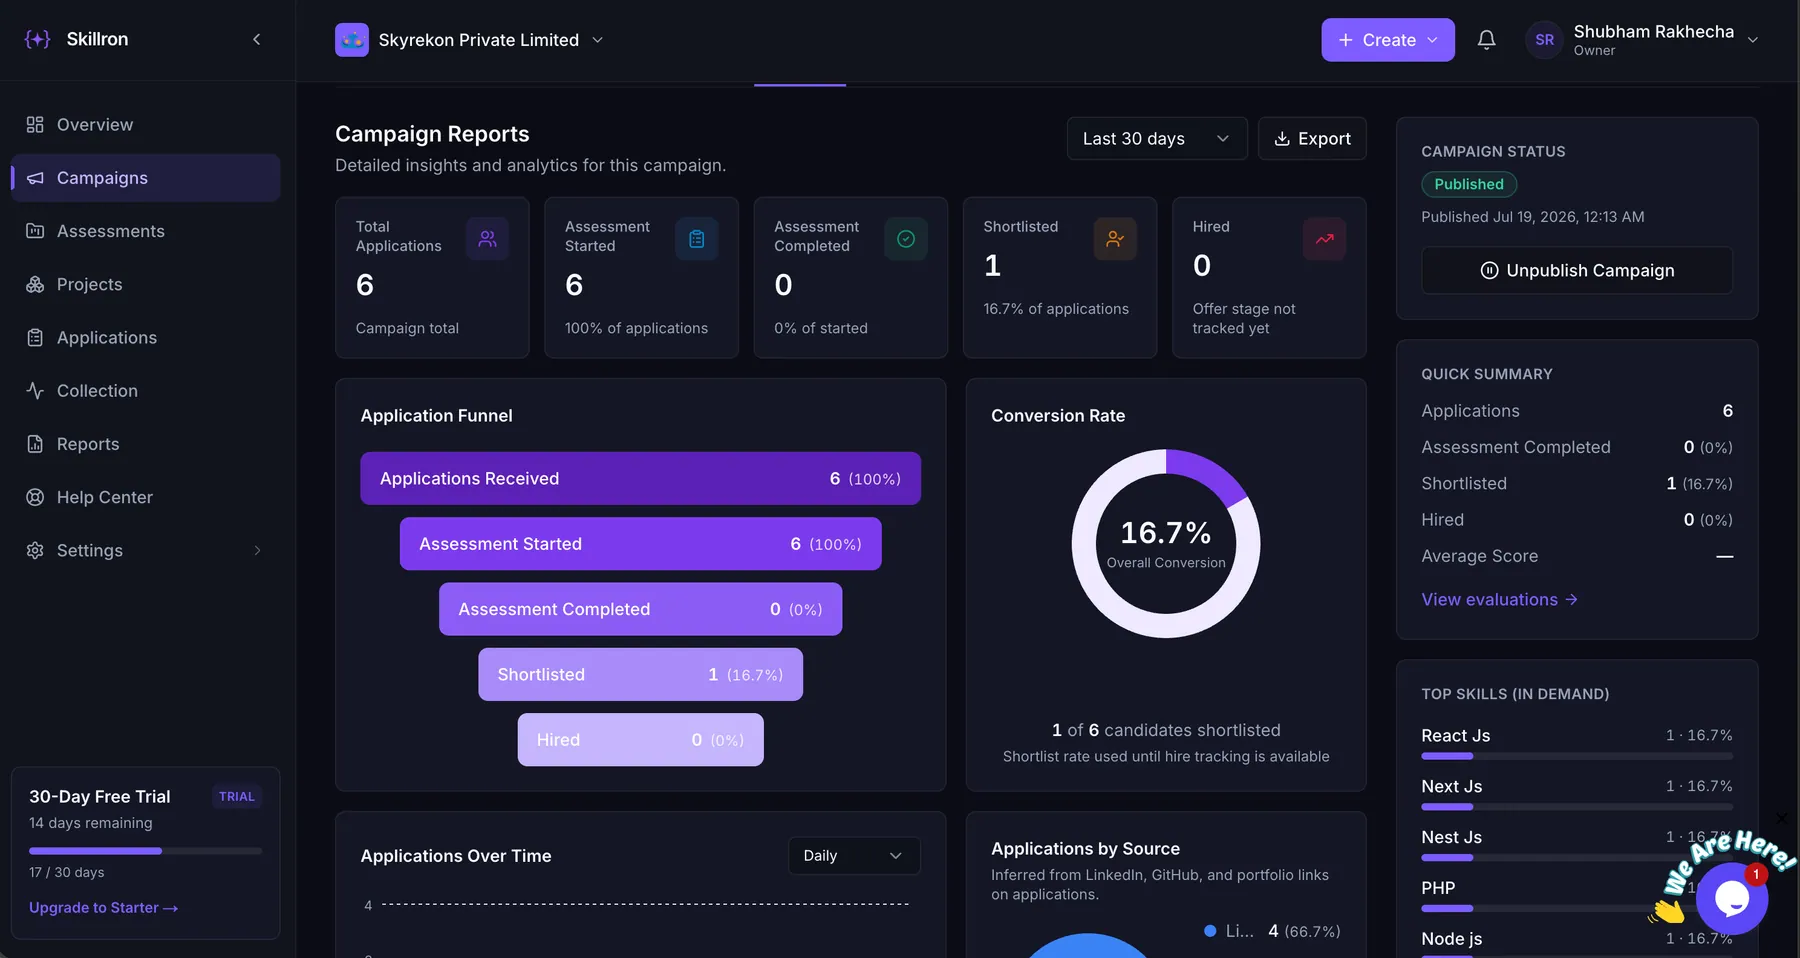Click the download icon on Export
The height and width of the screenshot is (958, 1800).
click(x=1282, y=139)
